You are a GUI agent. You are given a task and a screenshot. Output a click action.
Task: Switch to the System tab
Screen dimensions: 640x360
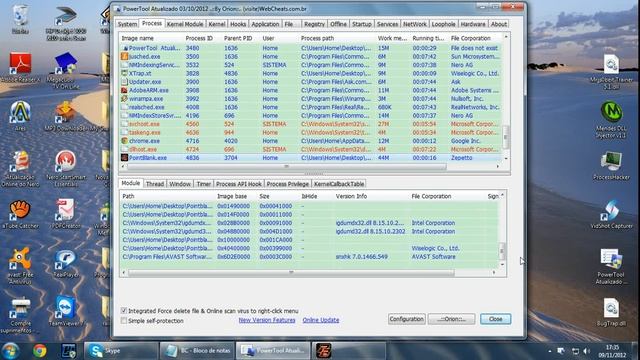point(127,24)
